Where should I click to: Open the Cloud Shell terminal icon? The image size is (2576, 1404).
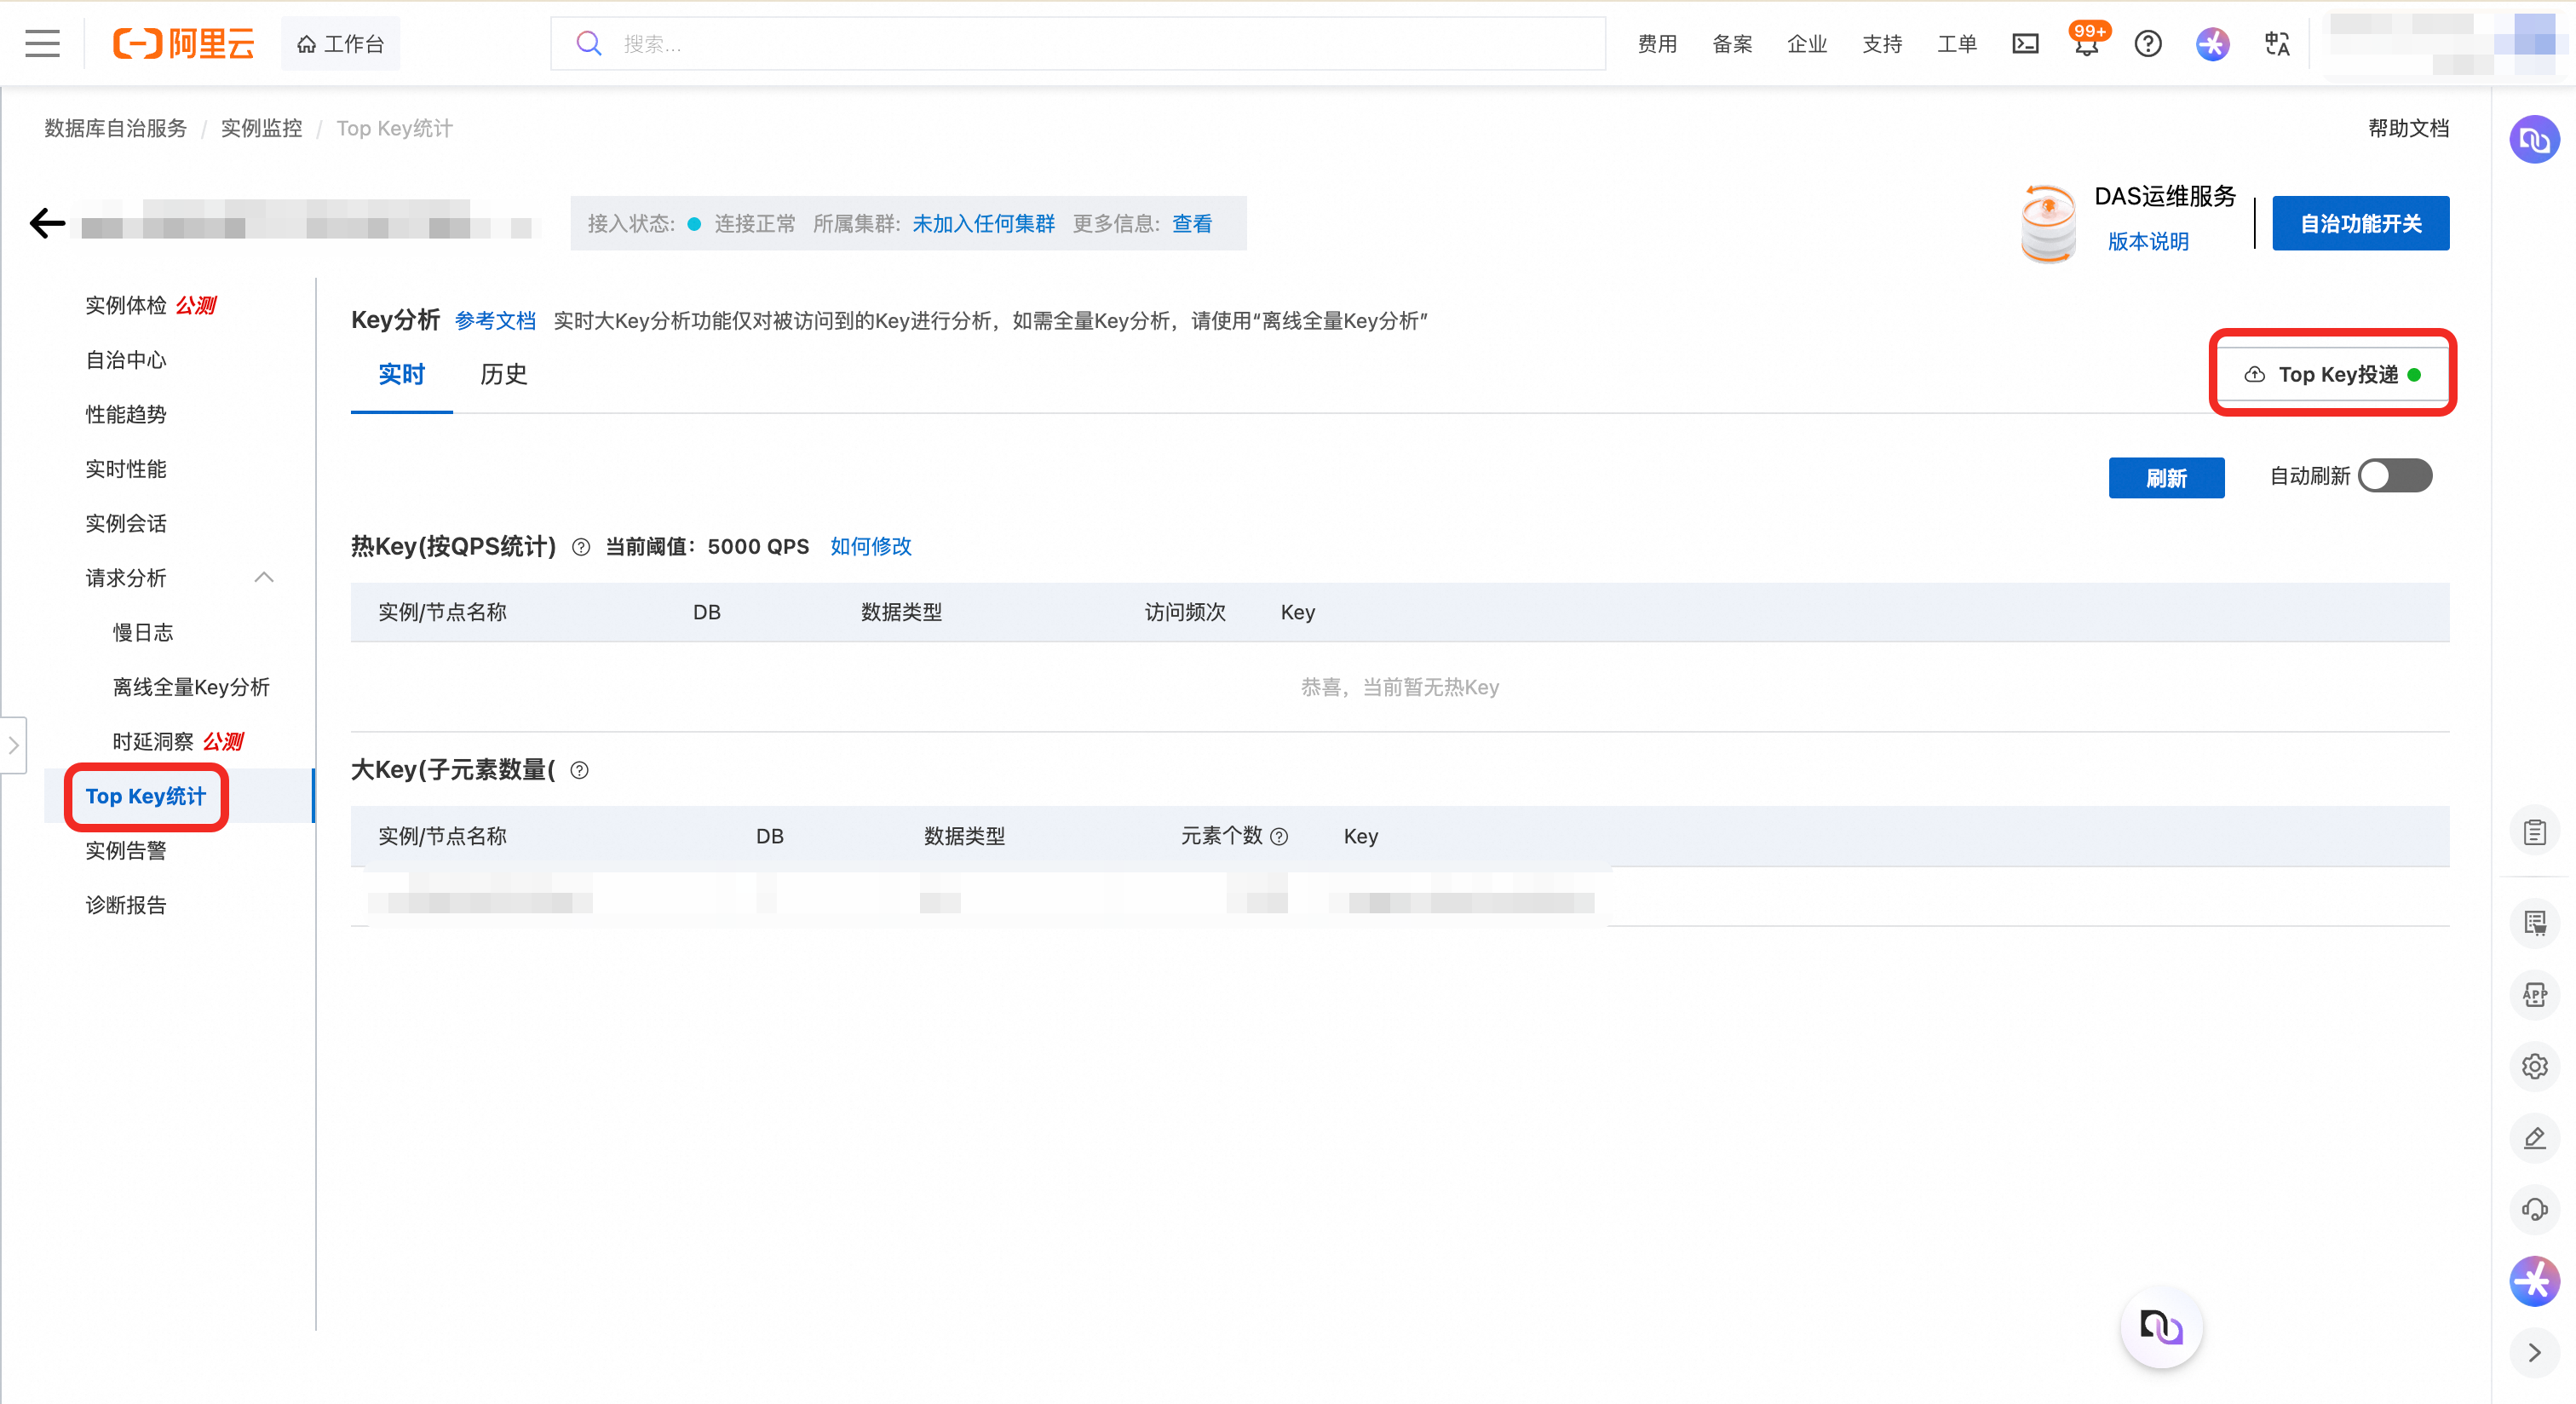(2026, 43)
